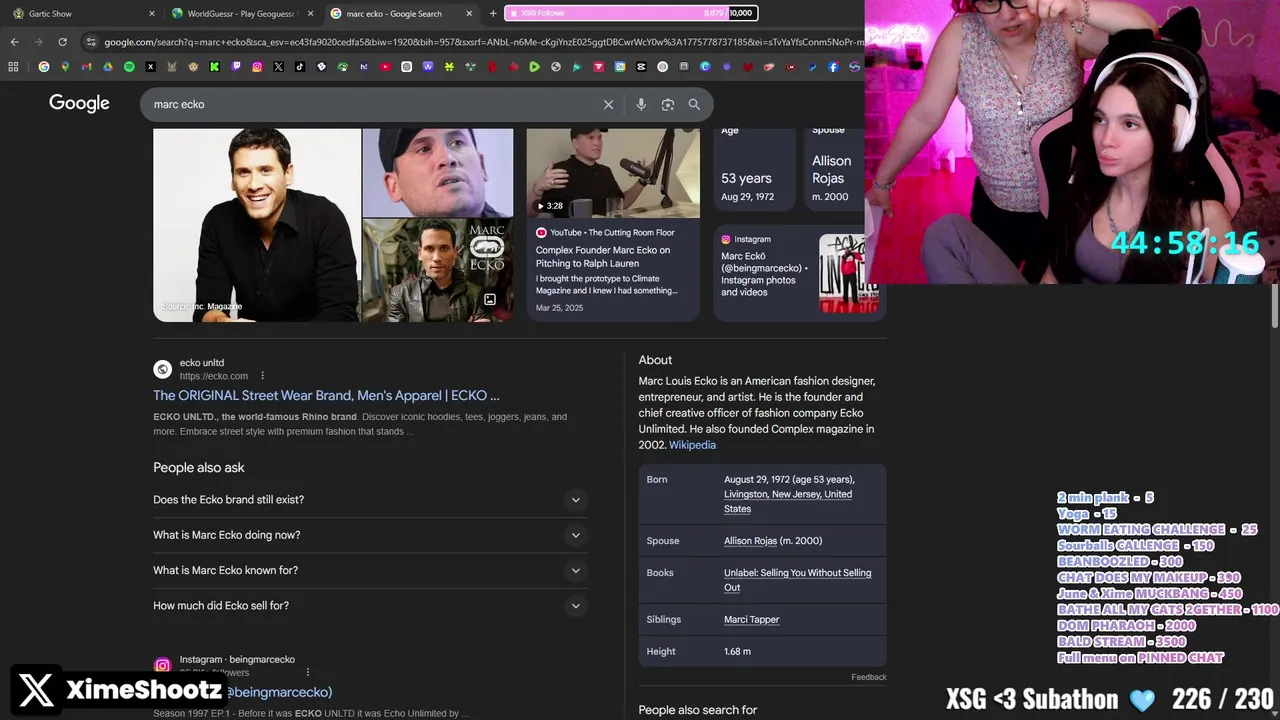Clear the search box with X

click(x=608, y=104)
